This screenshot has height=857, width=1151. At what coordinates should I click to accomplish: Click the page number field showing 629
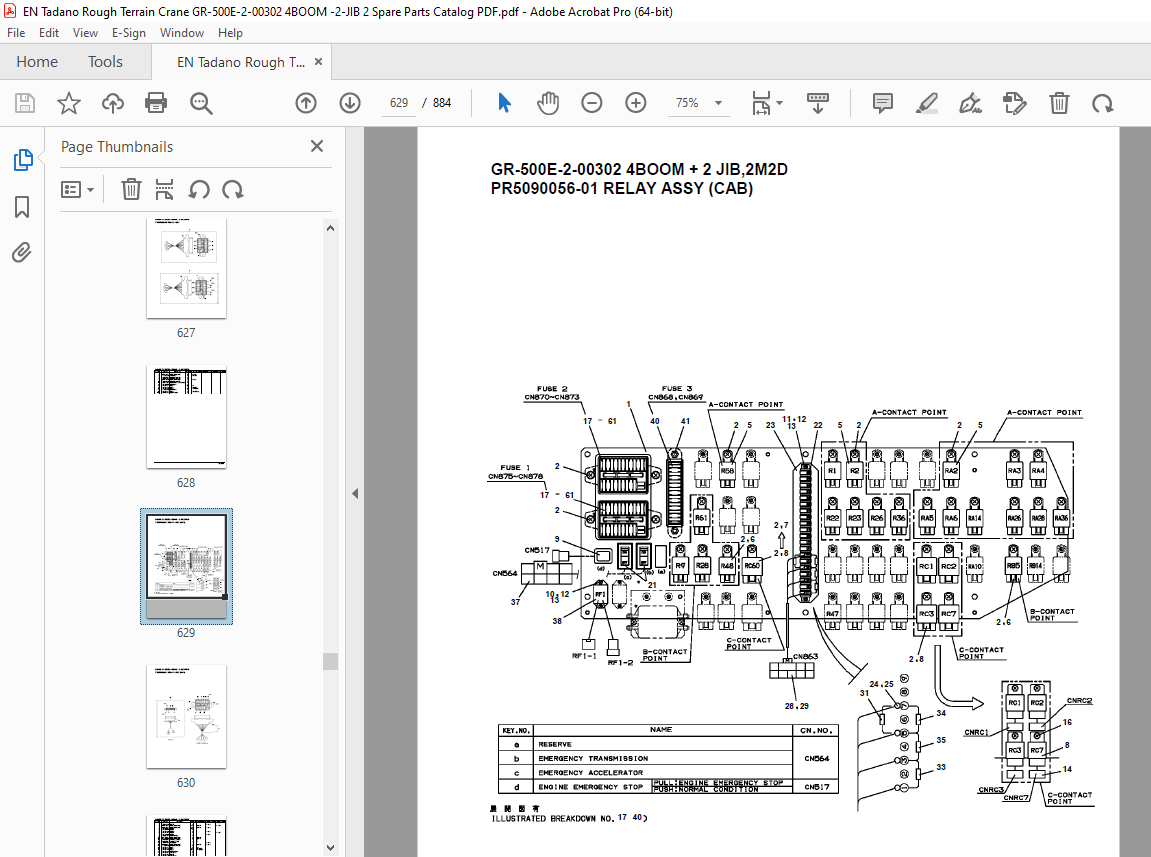click(x=399, y=103)
